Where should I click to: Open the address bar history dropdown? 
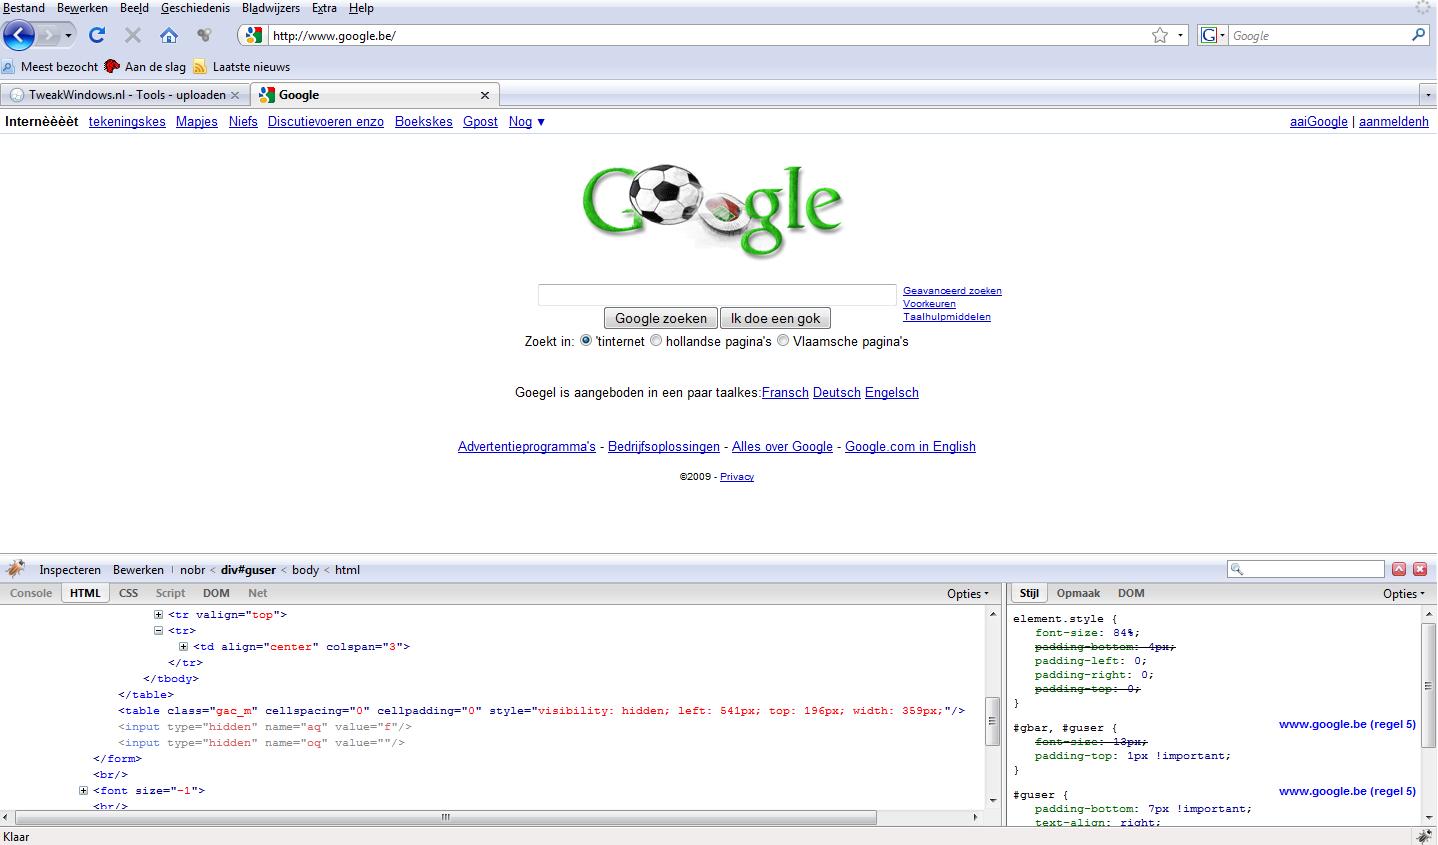1180,35
